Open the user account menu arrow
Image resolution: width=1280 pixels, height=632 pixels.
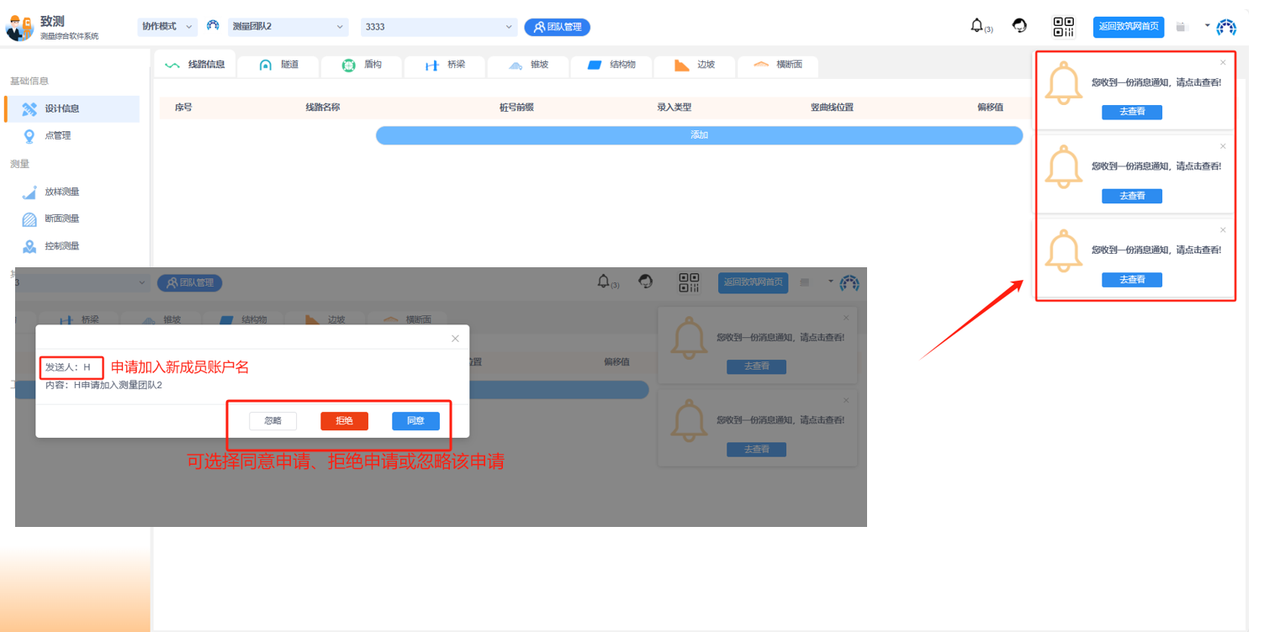(x=1207, y=26)
